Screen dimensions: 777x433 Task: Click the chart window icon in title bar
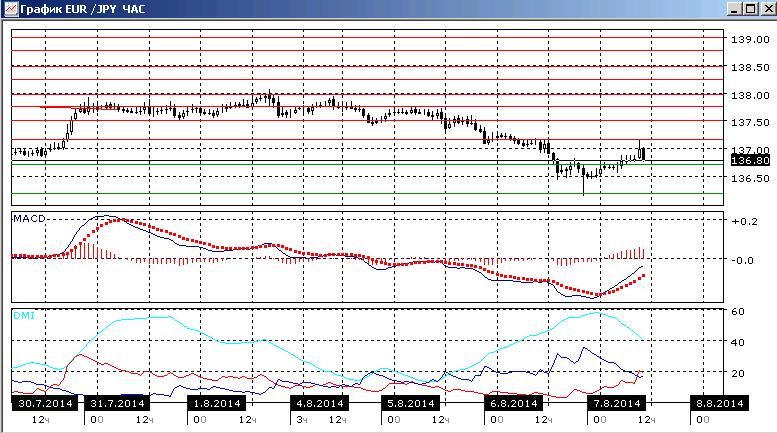coord(10,9)
